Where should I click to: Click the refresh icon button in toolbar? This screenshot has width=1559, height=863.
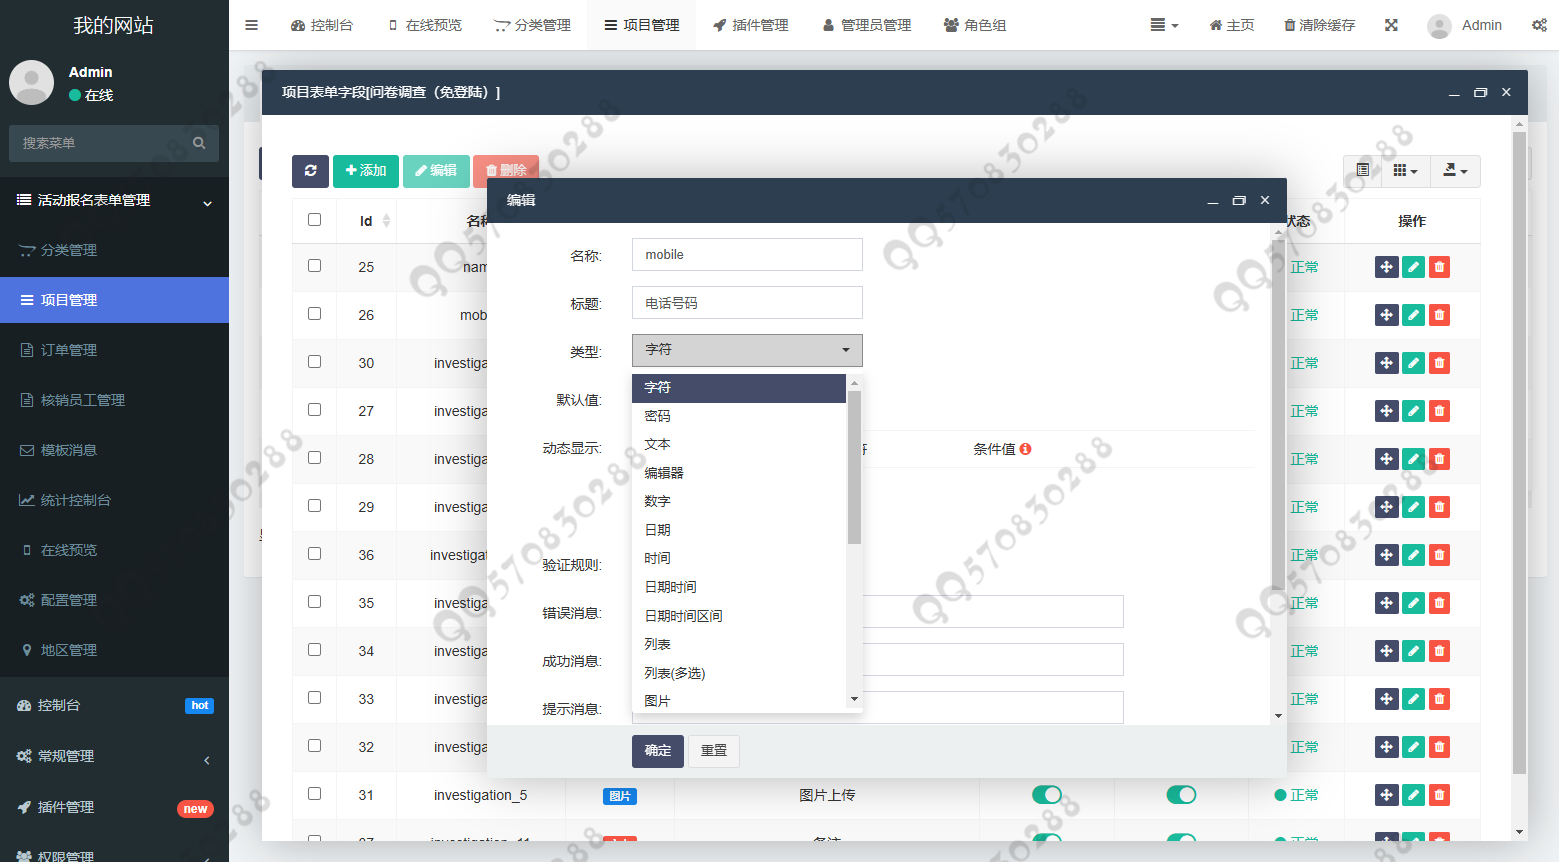point(310,171)
